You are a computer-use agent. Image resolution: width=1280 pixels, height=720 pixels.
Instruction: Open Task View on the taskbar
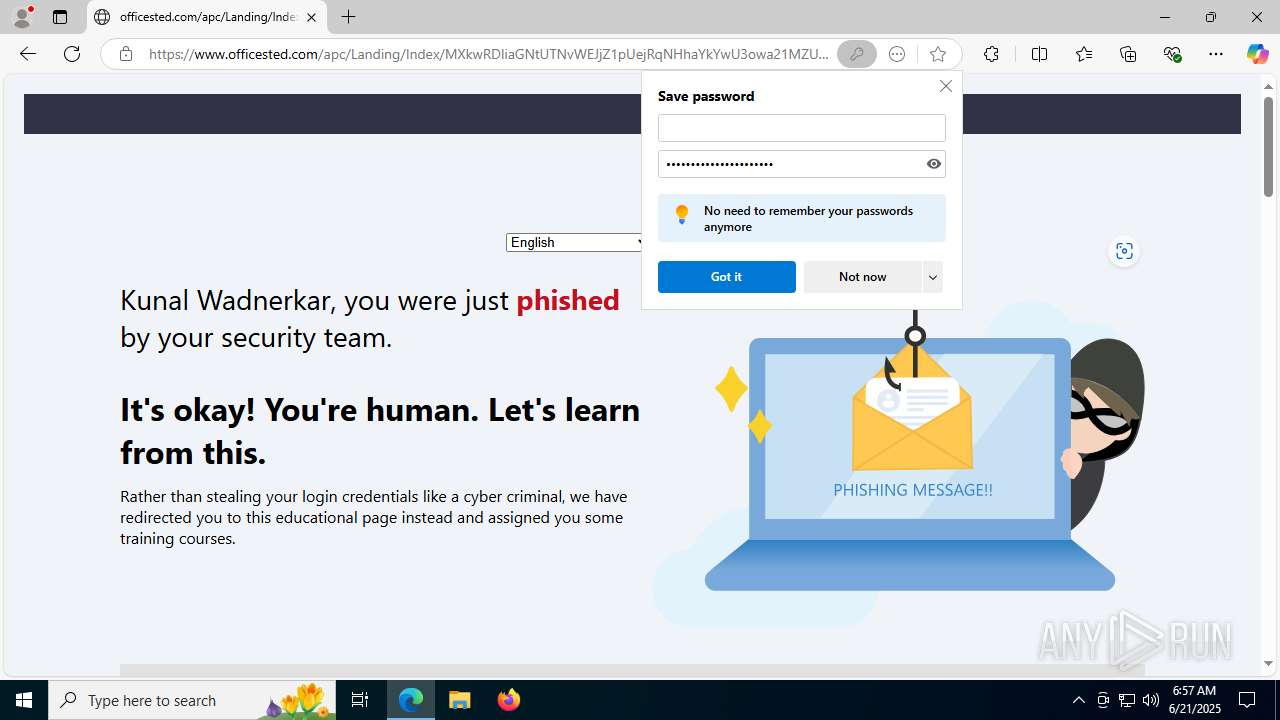coord(360,700)
